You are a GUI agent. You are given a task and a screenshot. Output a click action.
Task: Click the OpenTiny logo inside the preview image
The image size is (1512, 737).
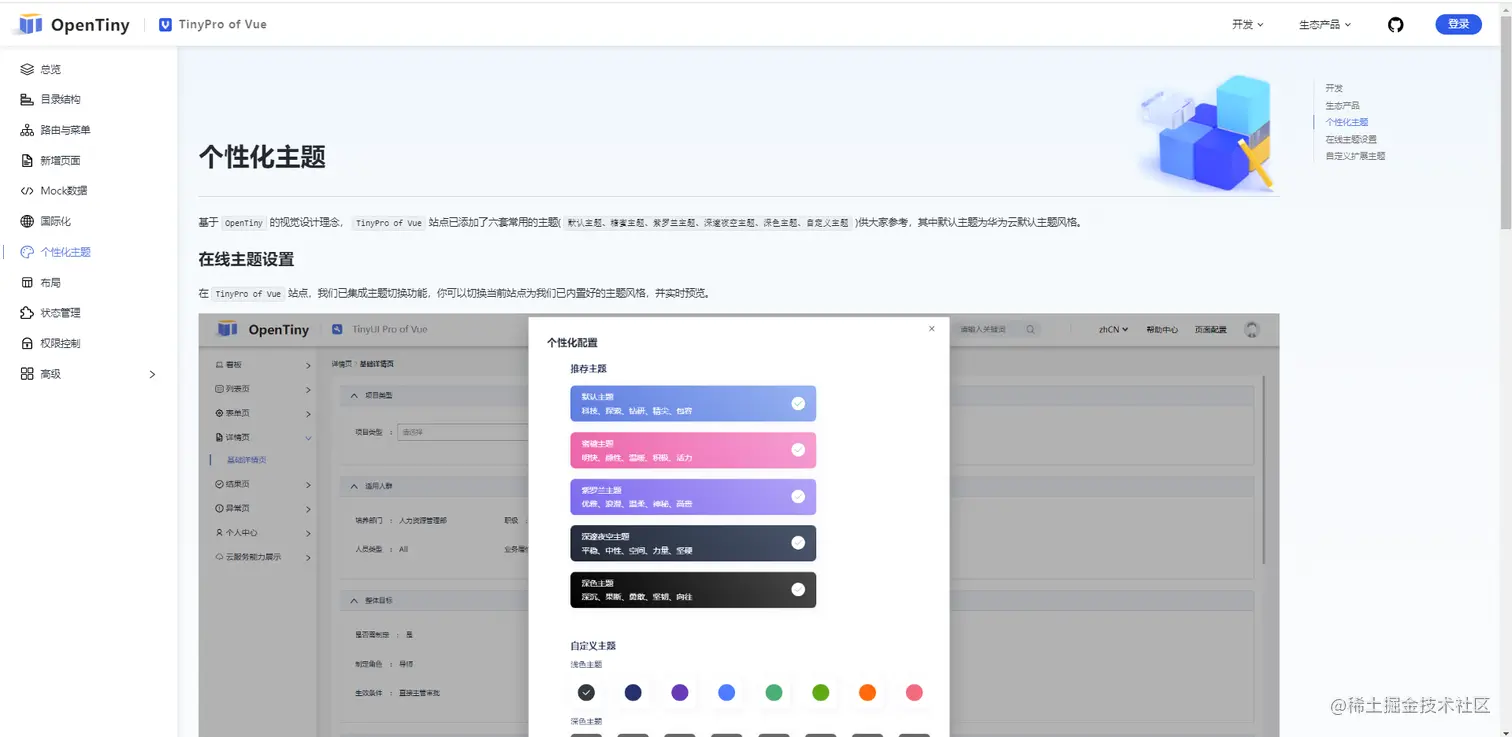pos(263,329)
